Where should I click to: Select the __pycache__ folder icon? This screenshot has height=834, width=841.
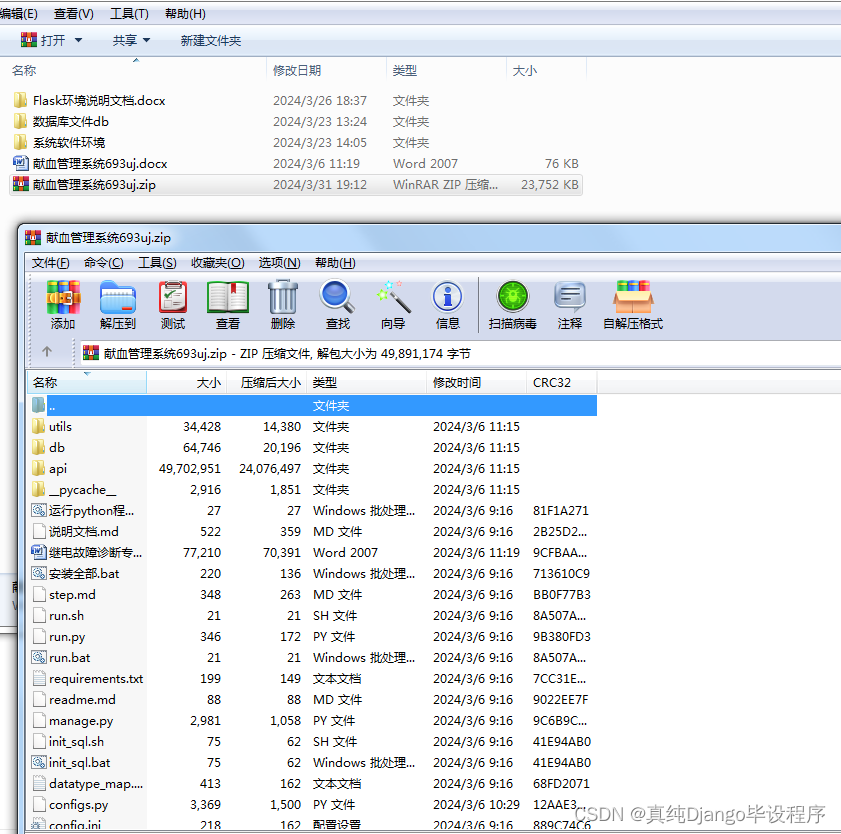click(38, 490)
